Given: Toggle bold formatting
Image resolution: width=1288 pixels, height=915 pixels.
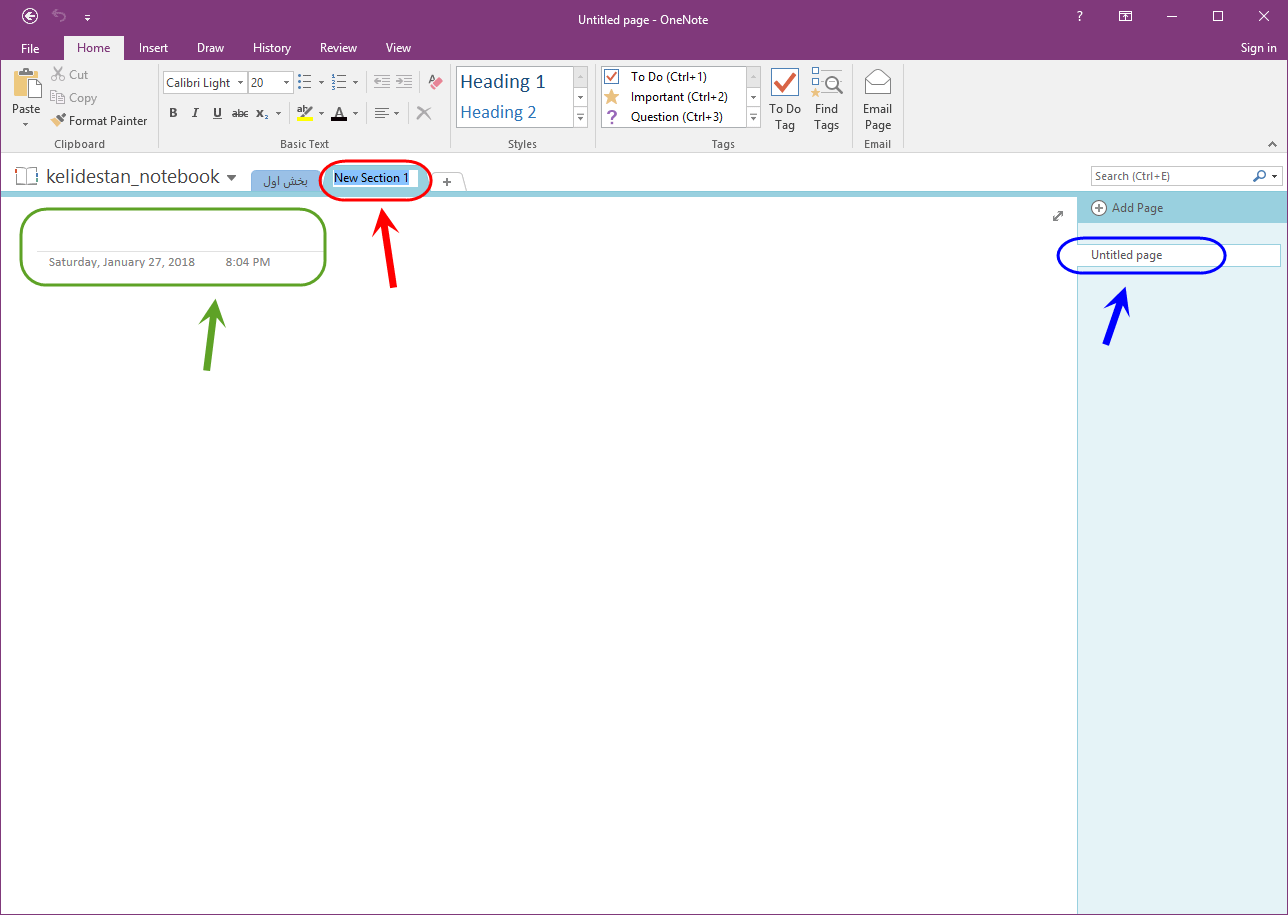Looking at the screenshot, I should tap(173, 113).
